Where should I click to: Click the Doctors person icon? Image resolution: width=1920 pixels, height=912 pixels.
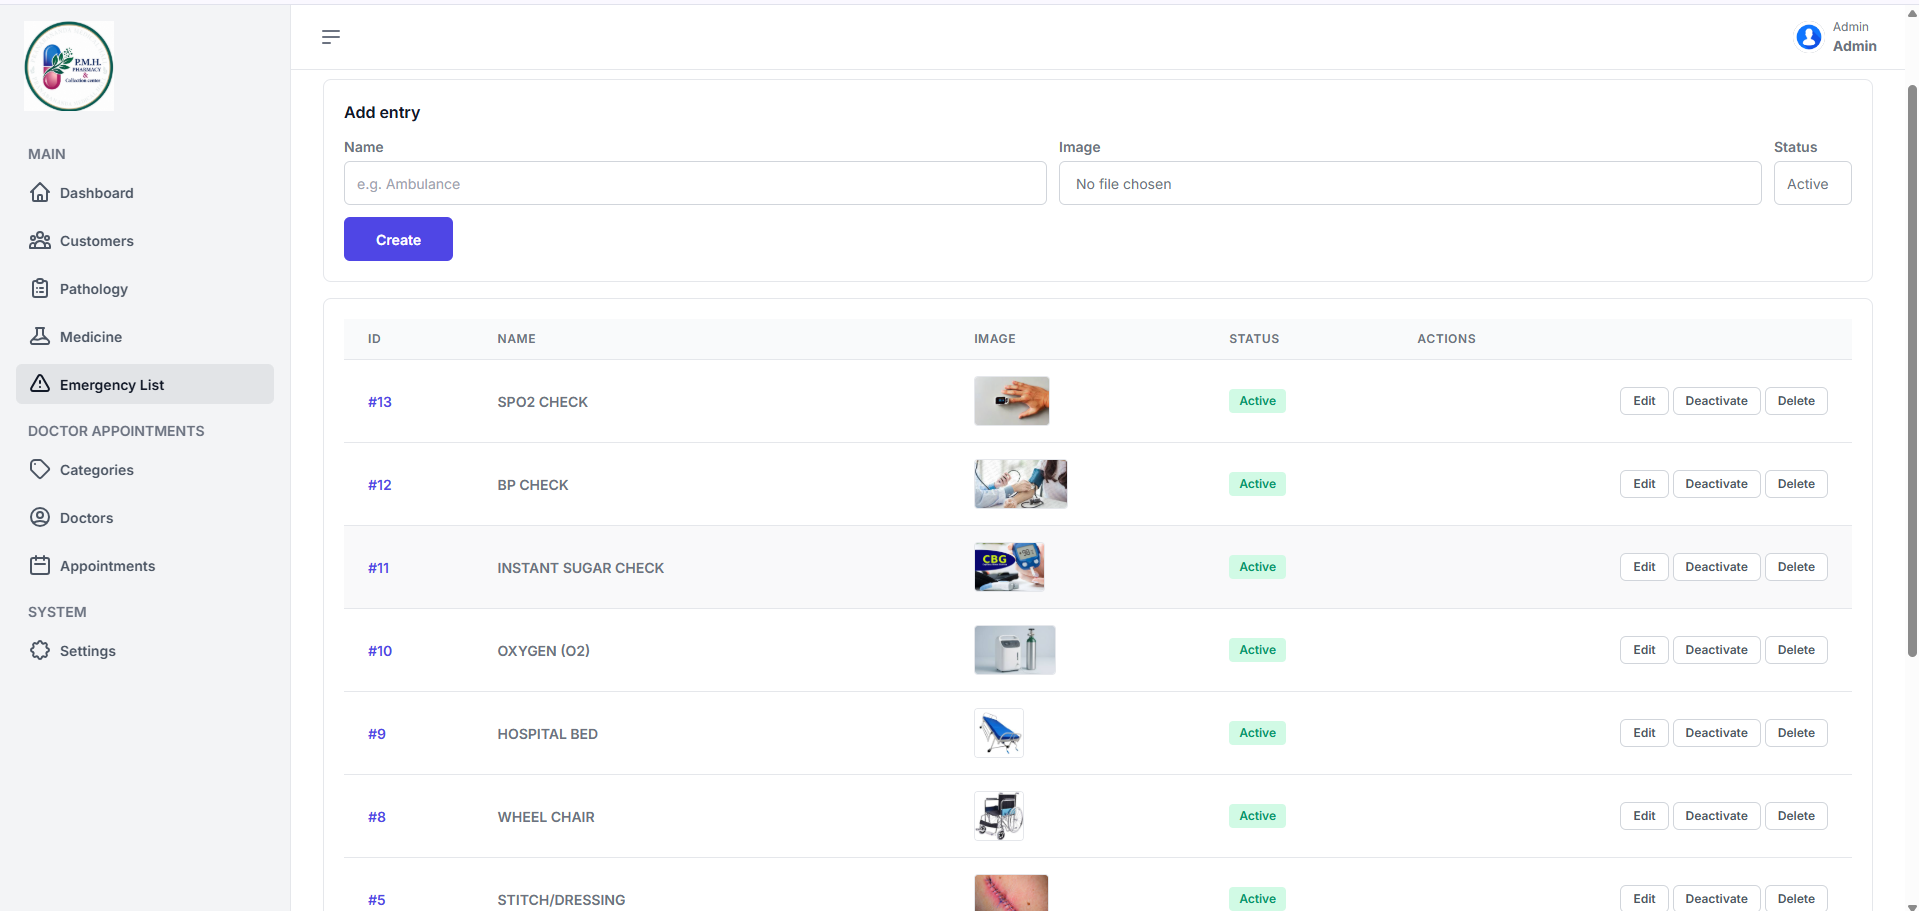(x=40, y=517)
